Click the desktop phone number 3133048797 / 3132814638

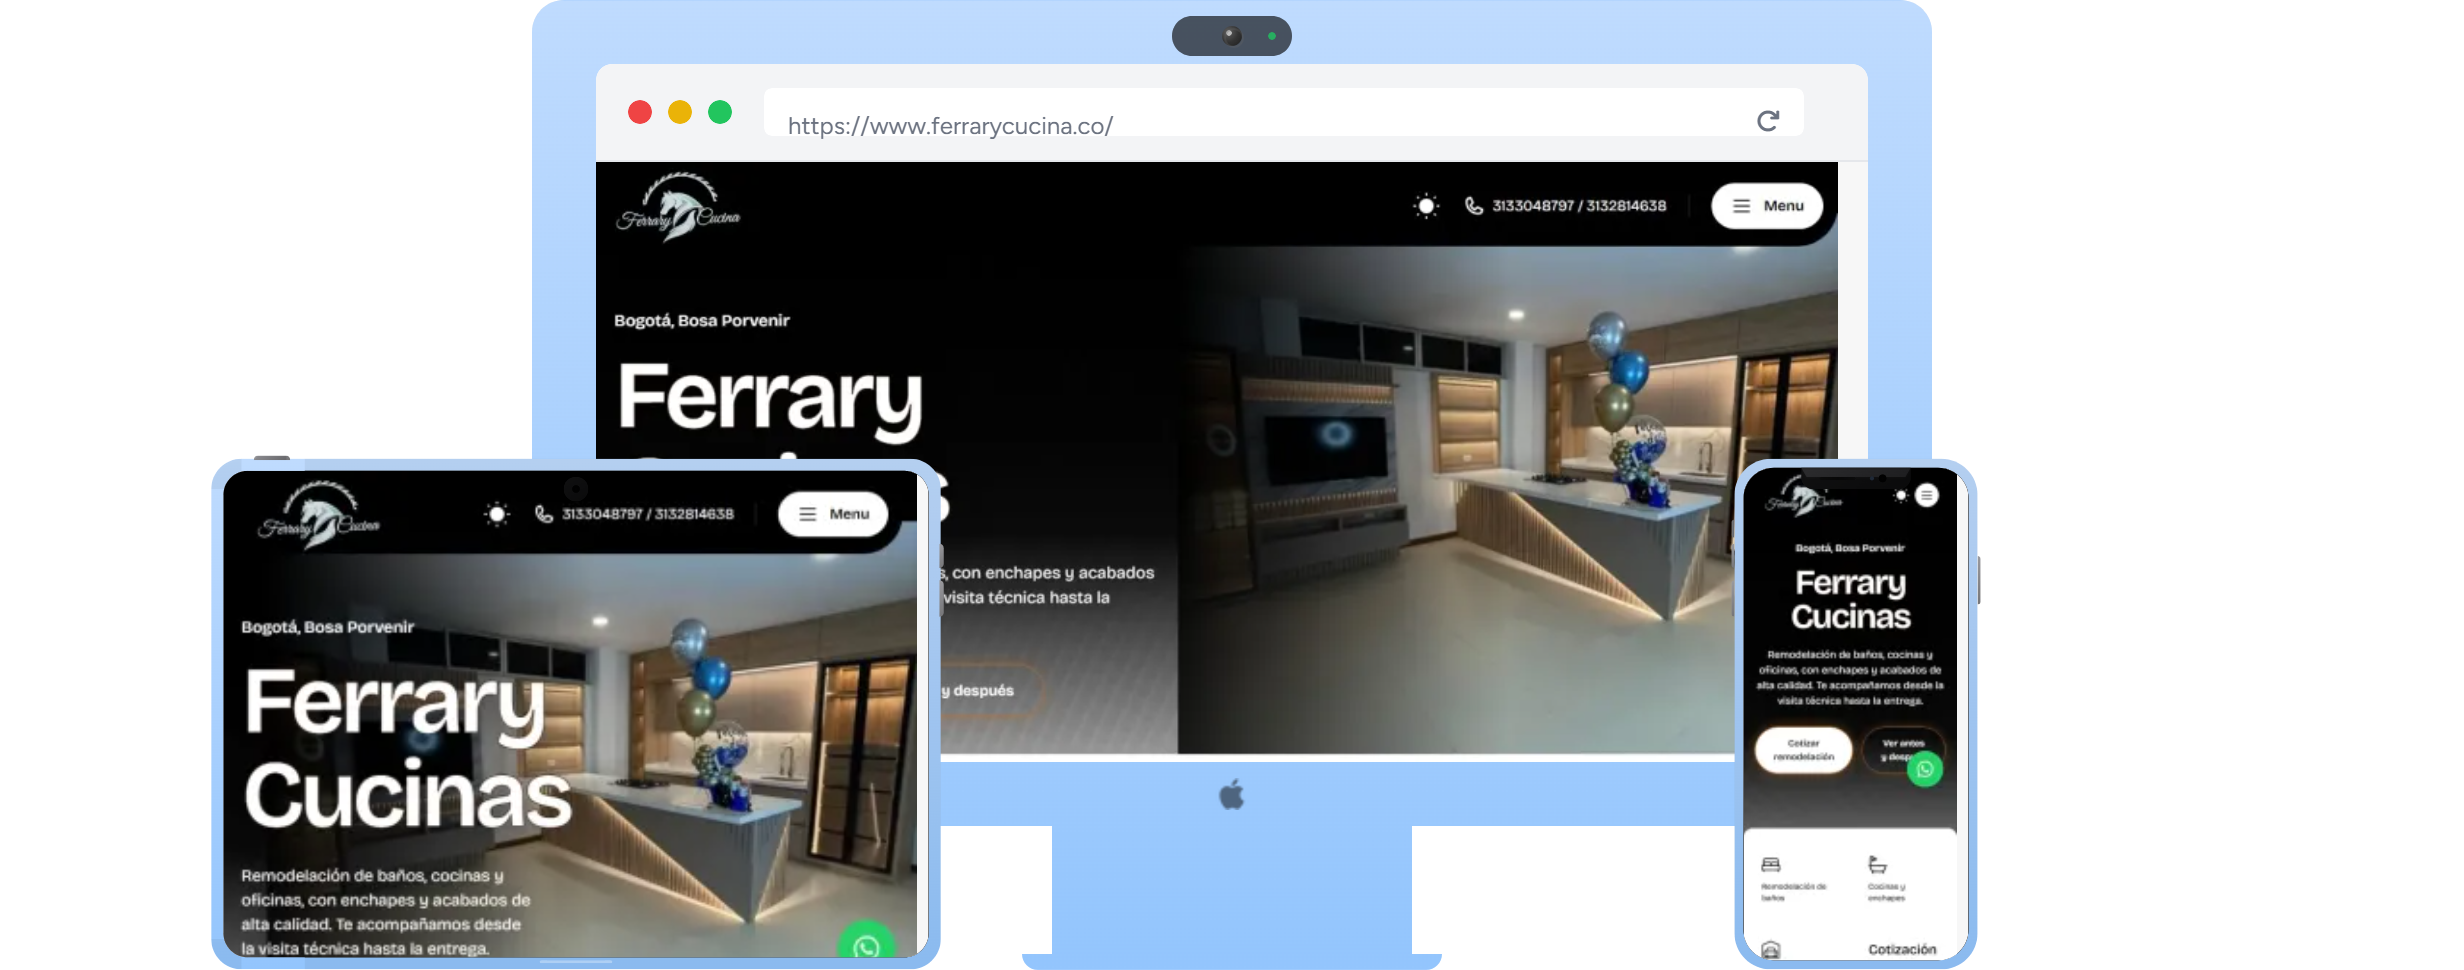(1579, 206)
